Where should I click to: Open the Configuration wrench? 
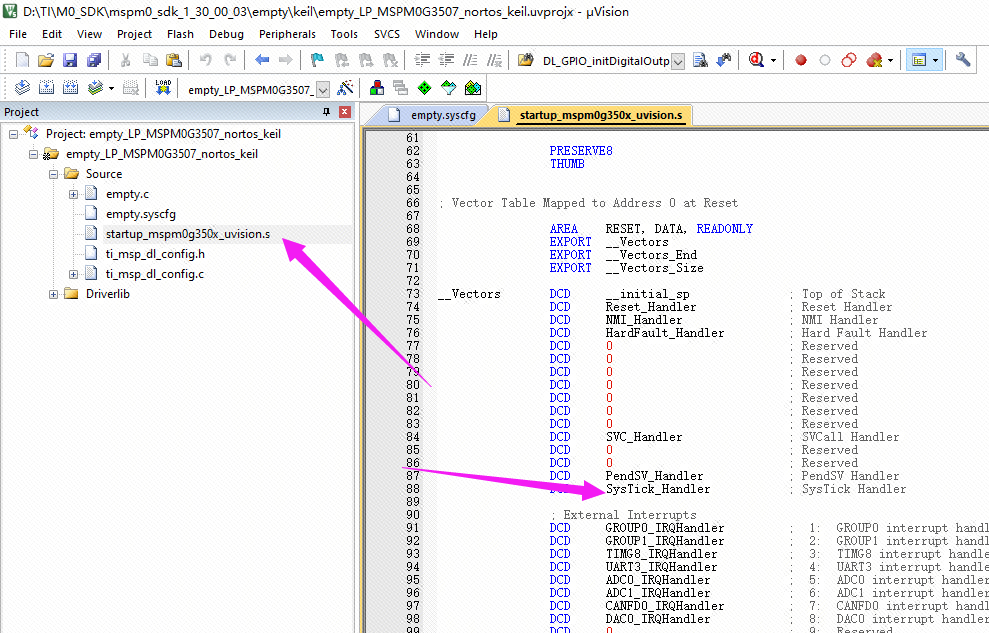pos(963,61)
